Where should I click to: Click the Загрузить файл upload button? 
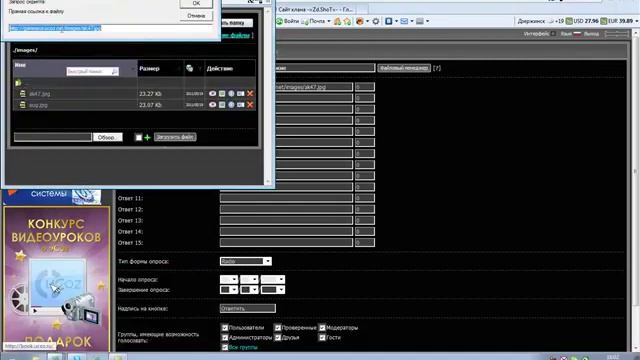tap(175, 137)
